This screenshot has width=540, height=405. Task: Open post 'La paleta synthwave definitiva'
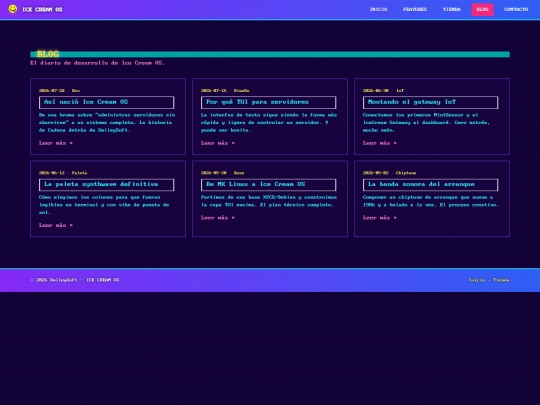point(106,185)
